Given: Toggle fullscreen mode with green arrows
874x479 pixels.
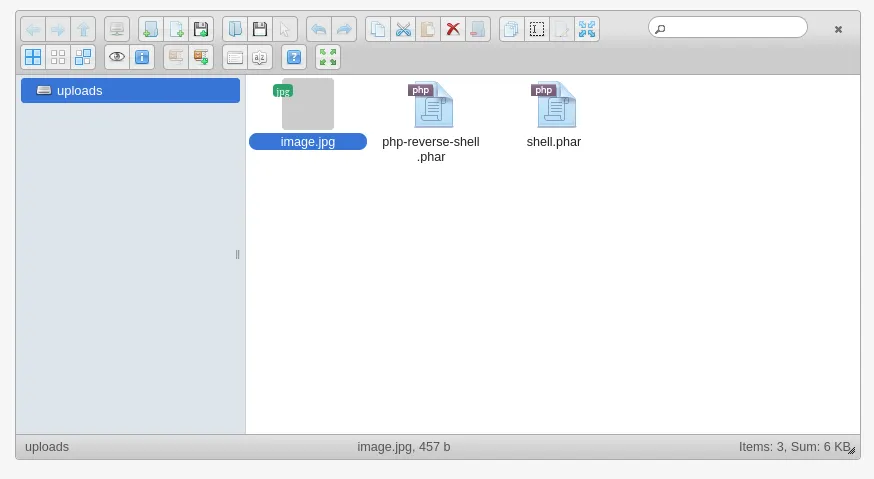Looking at the screenshot, I should [x=328, y=57].
